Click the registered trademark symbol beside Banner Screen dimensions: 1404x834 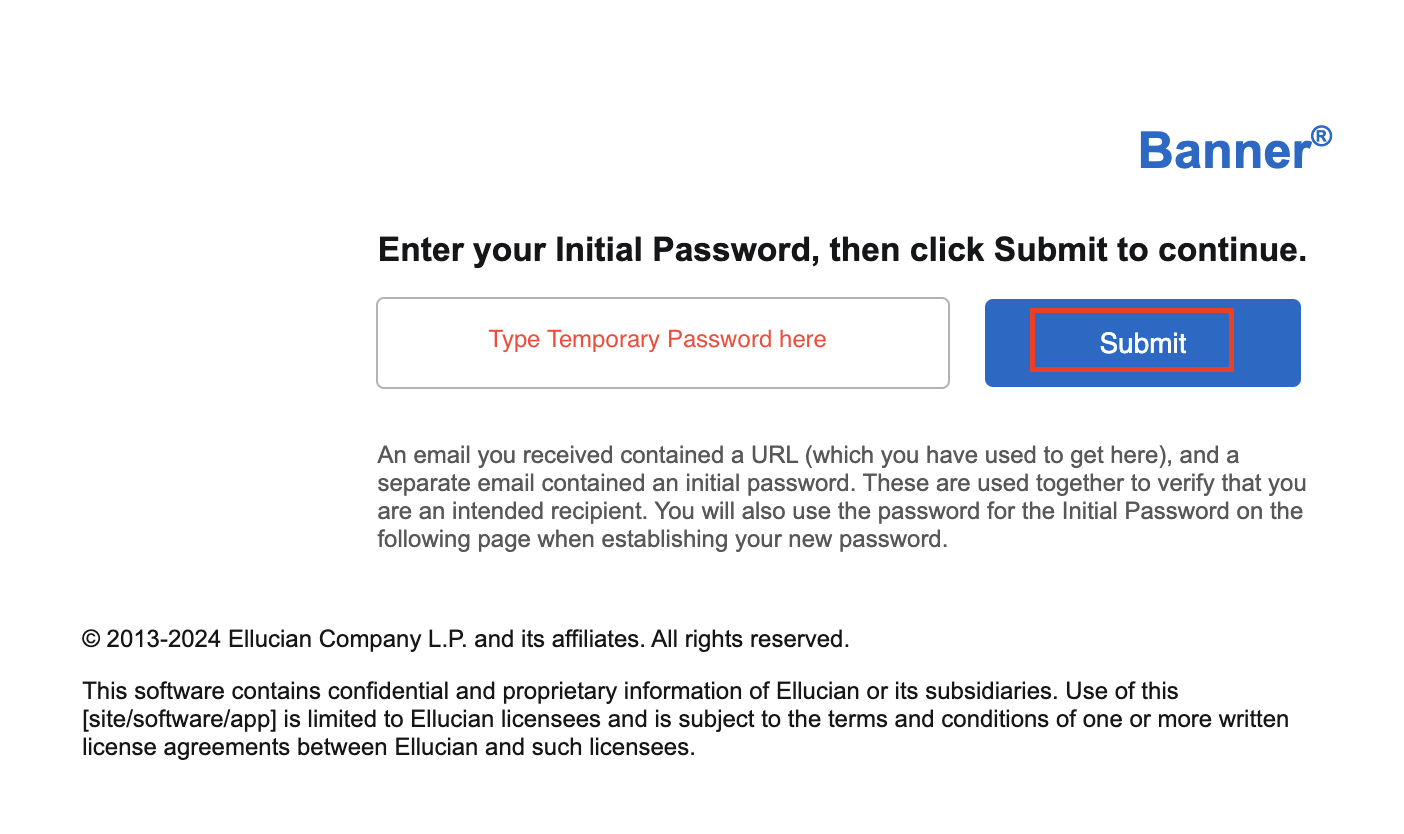pos(1322,136)
